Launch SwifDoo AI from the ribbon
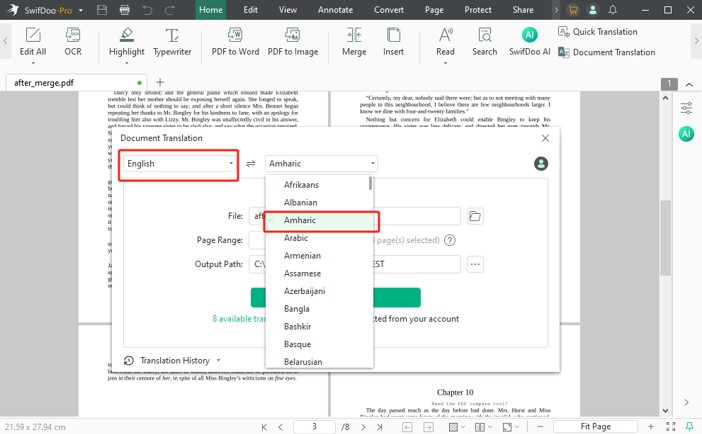 tap(530, 41)
